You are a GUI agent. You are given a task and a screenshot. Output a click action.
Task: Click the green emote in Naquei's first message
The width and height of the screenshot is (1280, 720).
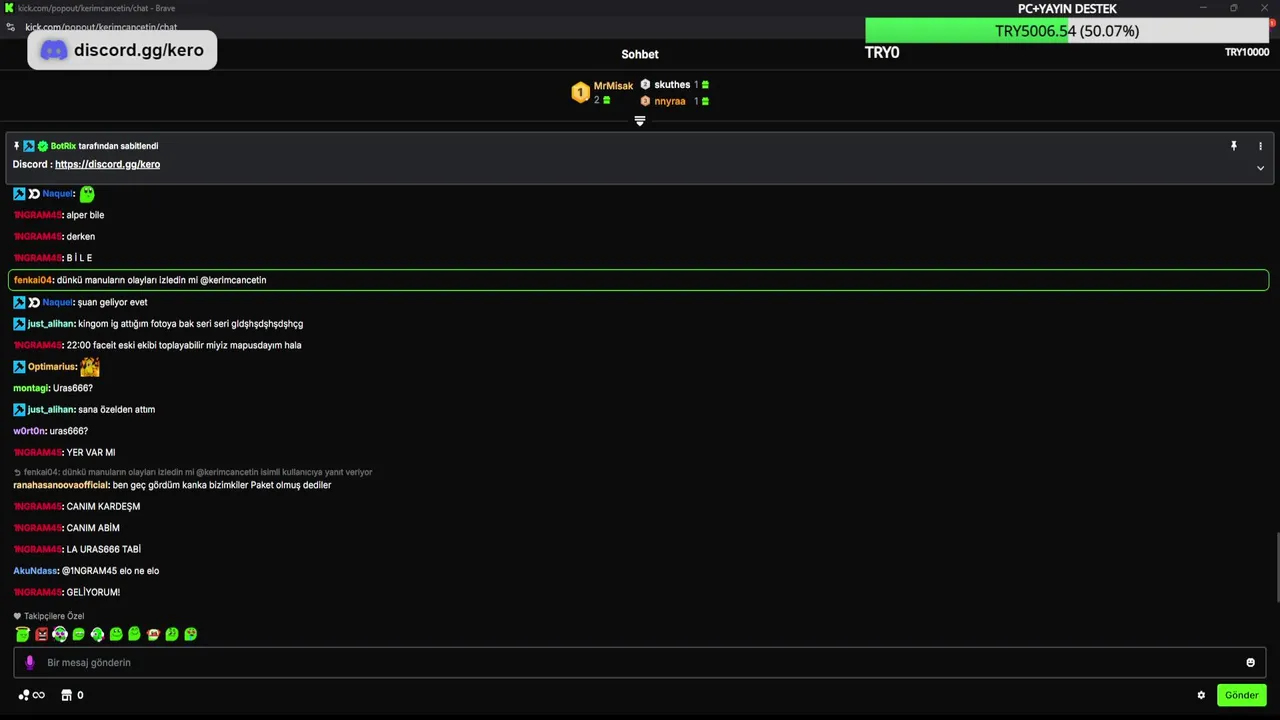click(87, 194)
